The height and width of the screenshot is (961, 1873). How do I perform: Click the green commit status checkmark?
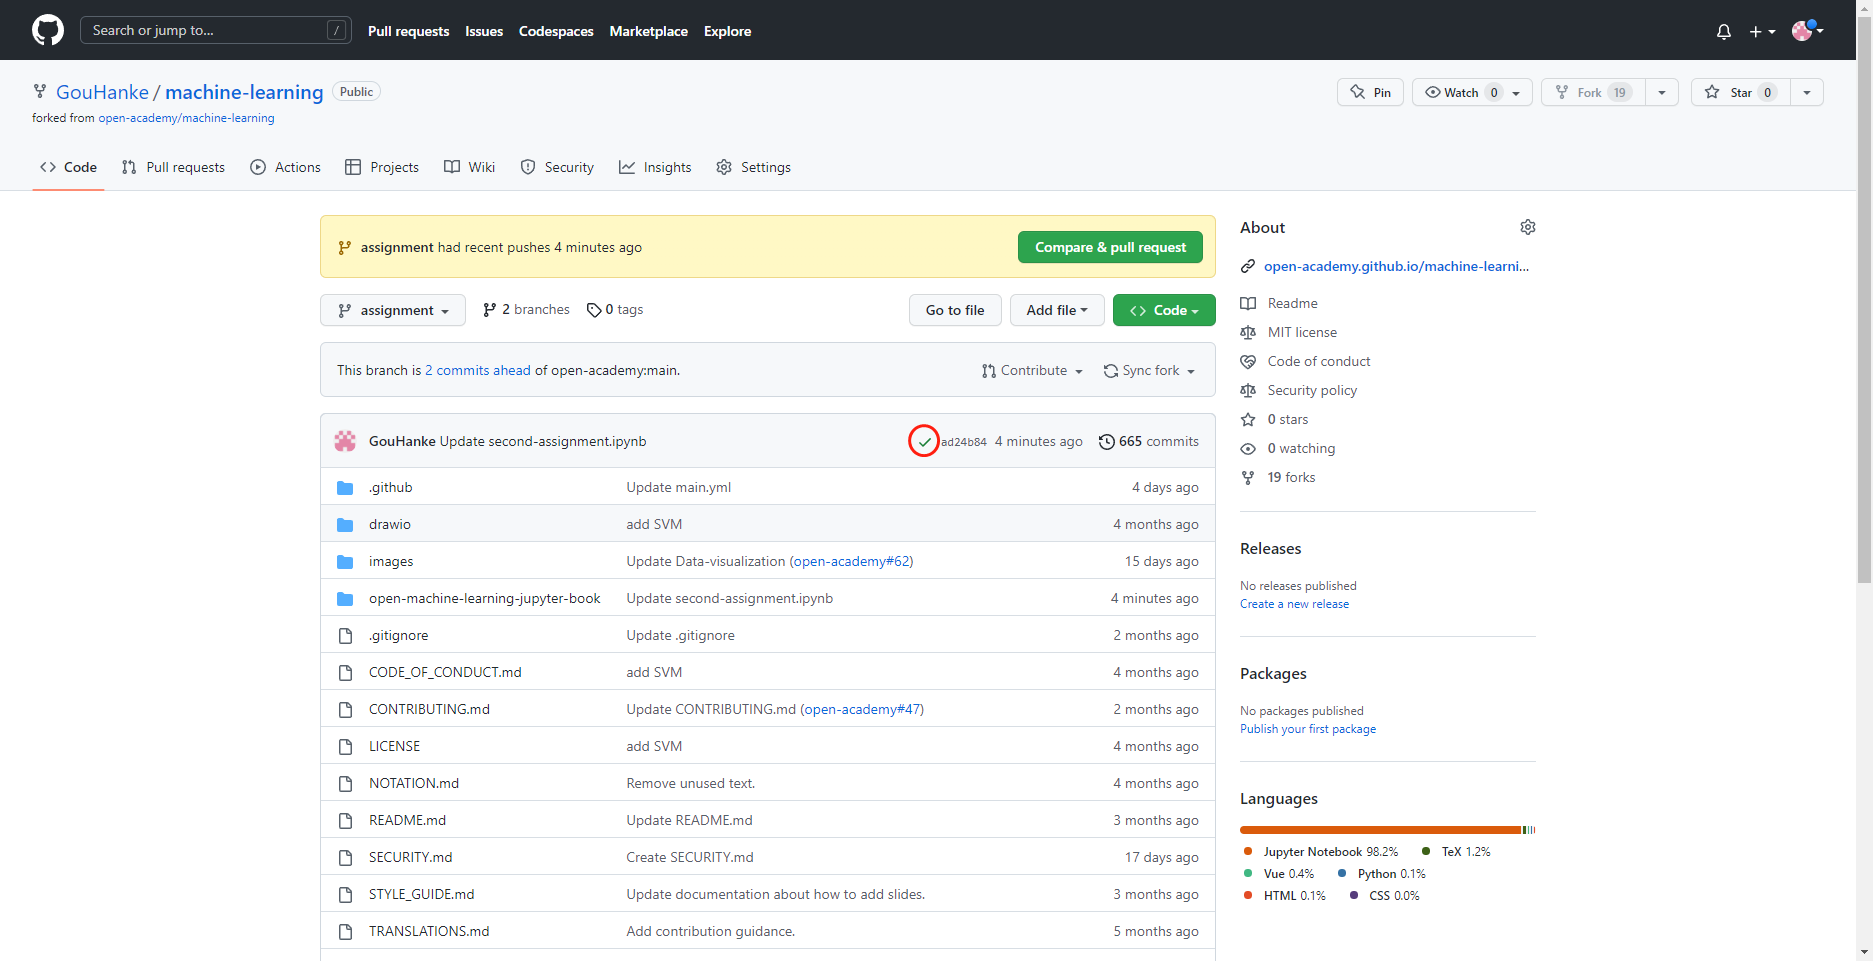tap(925, 441)
